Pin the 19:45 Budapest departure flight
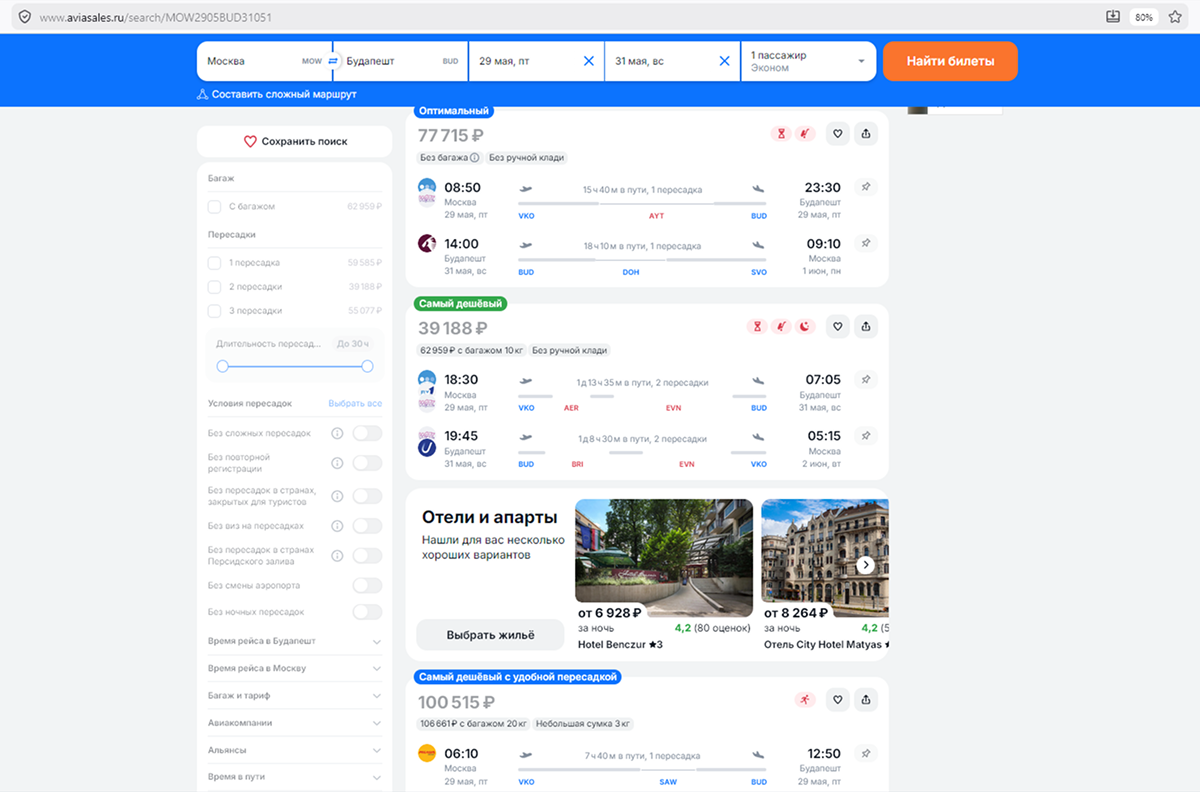The height and width of the screenshot is (792, 1200). click(866, 436)
